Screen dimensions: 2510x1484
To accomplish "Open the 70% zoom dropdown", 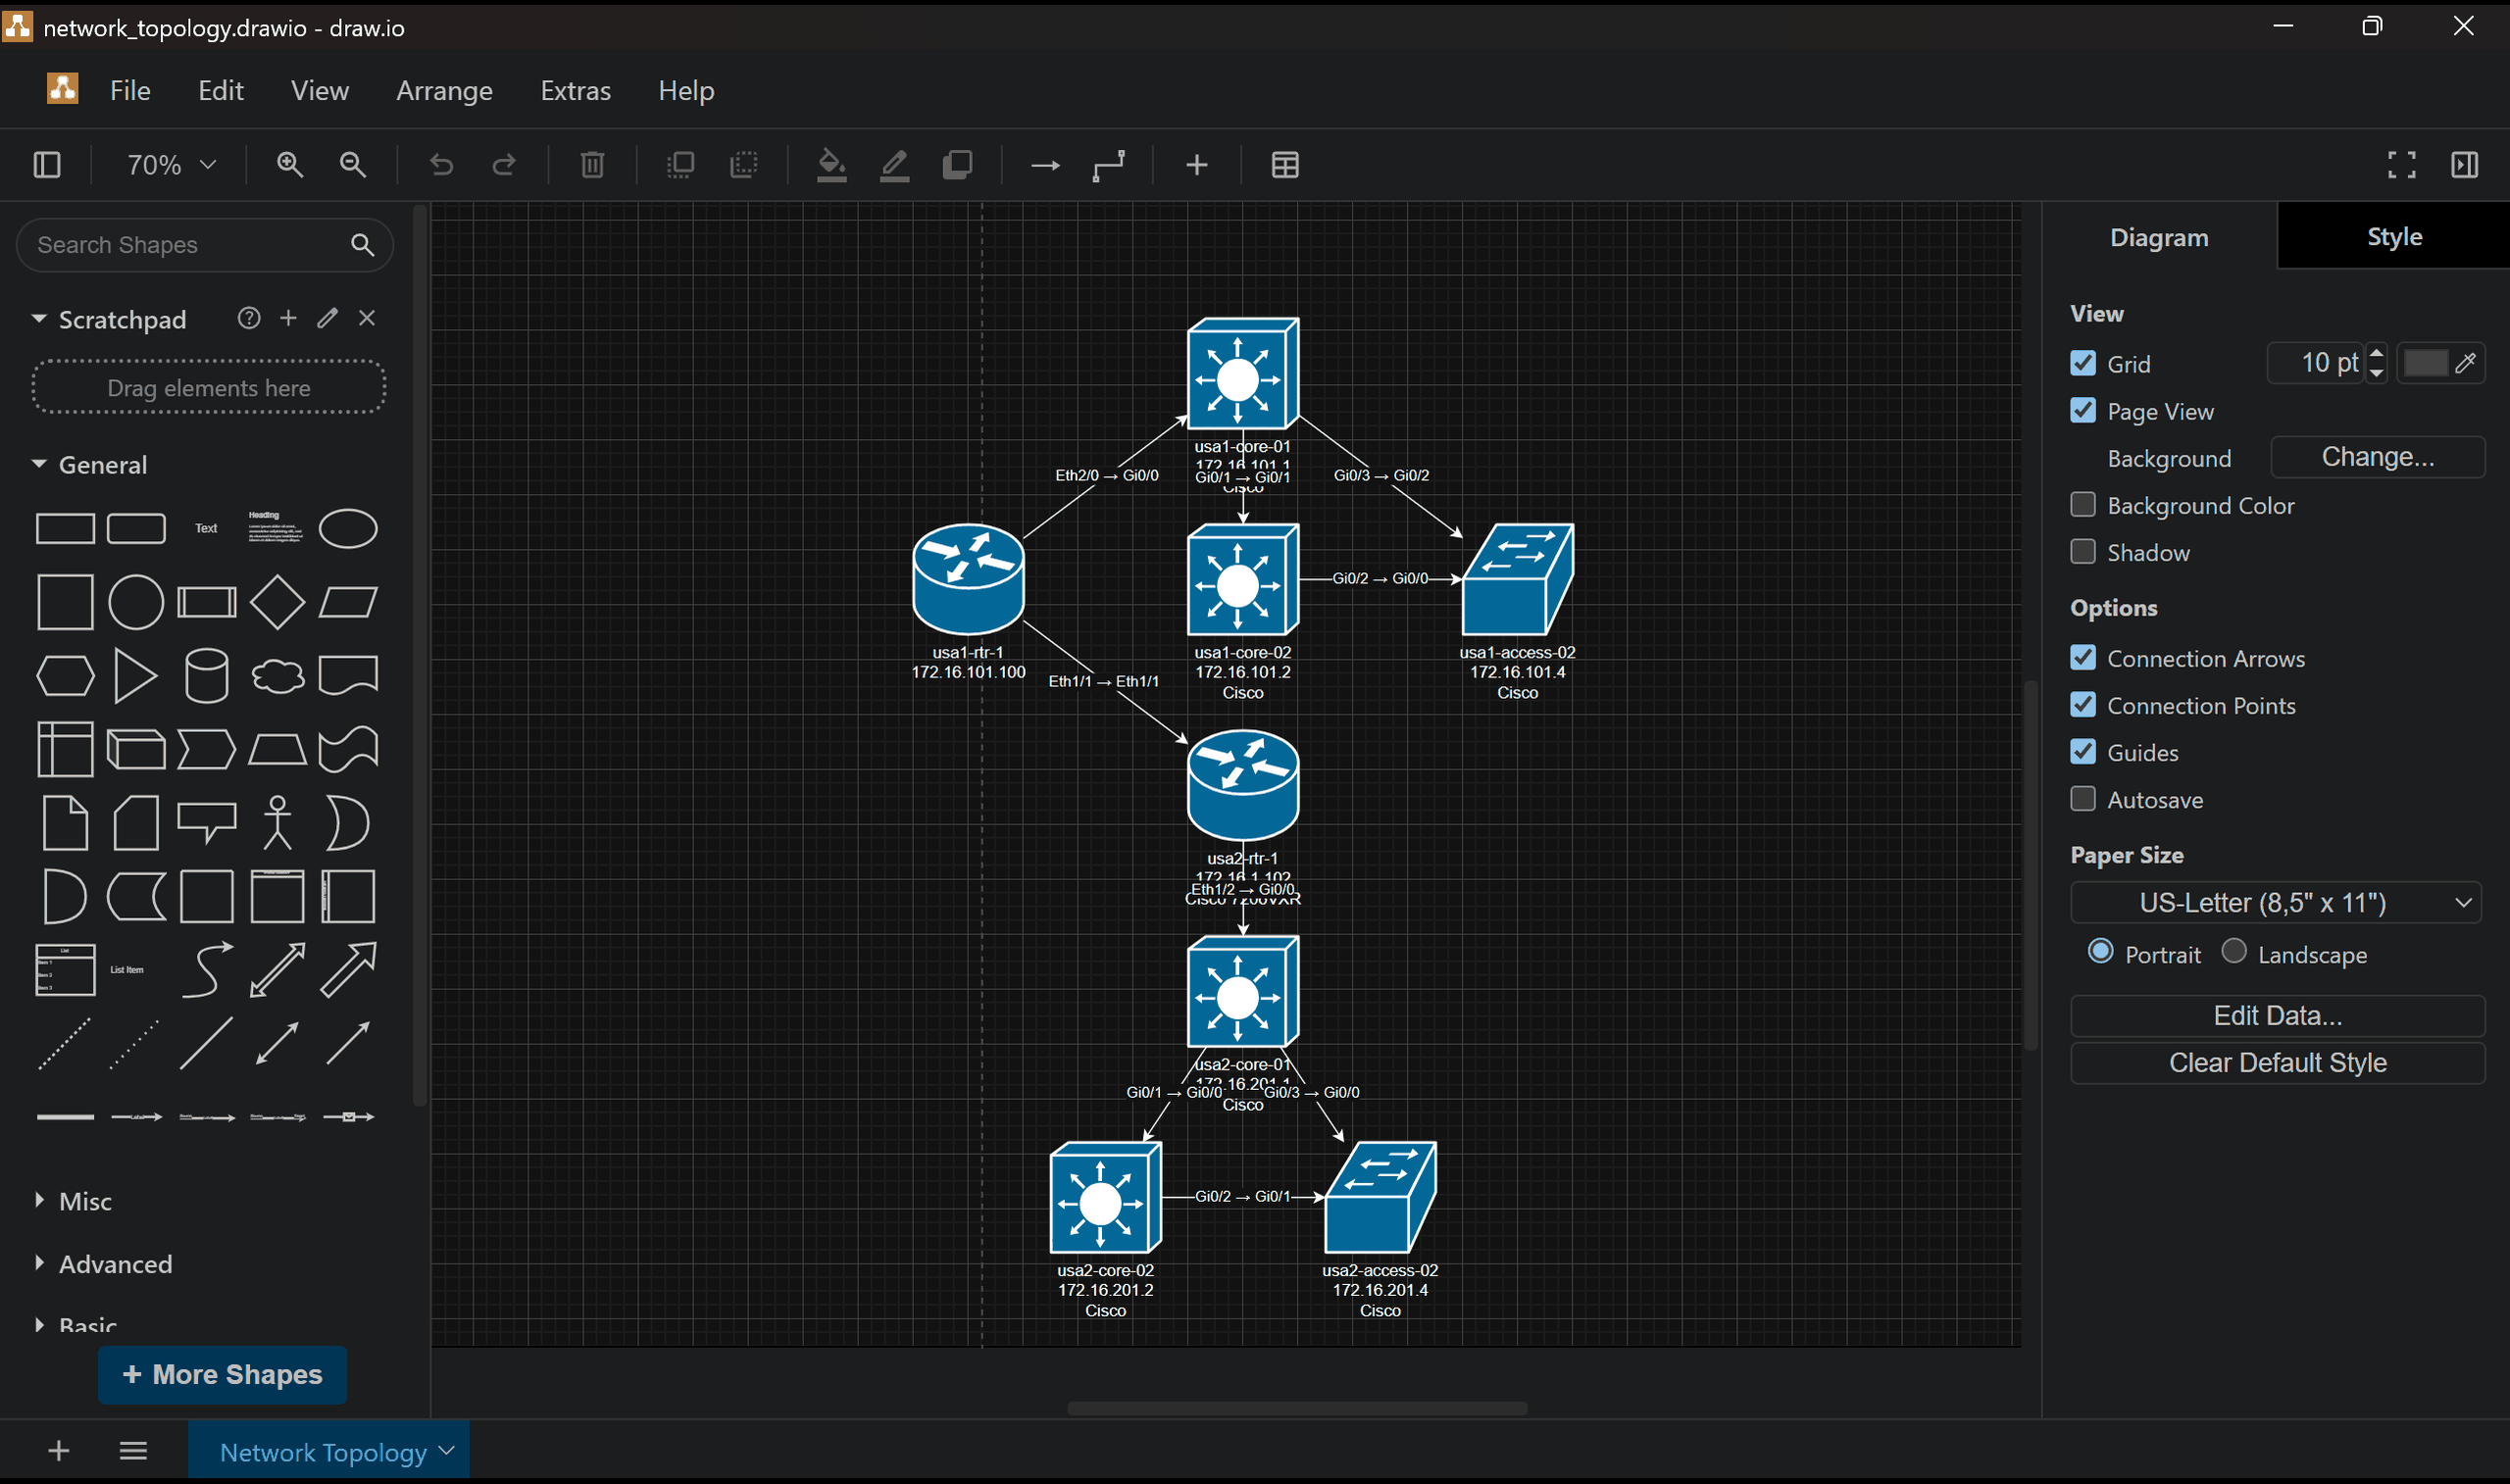I will pyautogui.click(x=170, y=165).
